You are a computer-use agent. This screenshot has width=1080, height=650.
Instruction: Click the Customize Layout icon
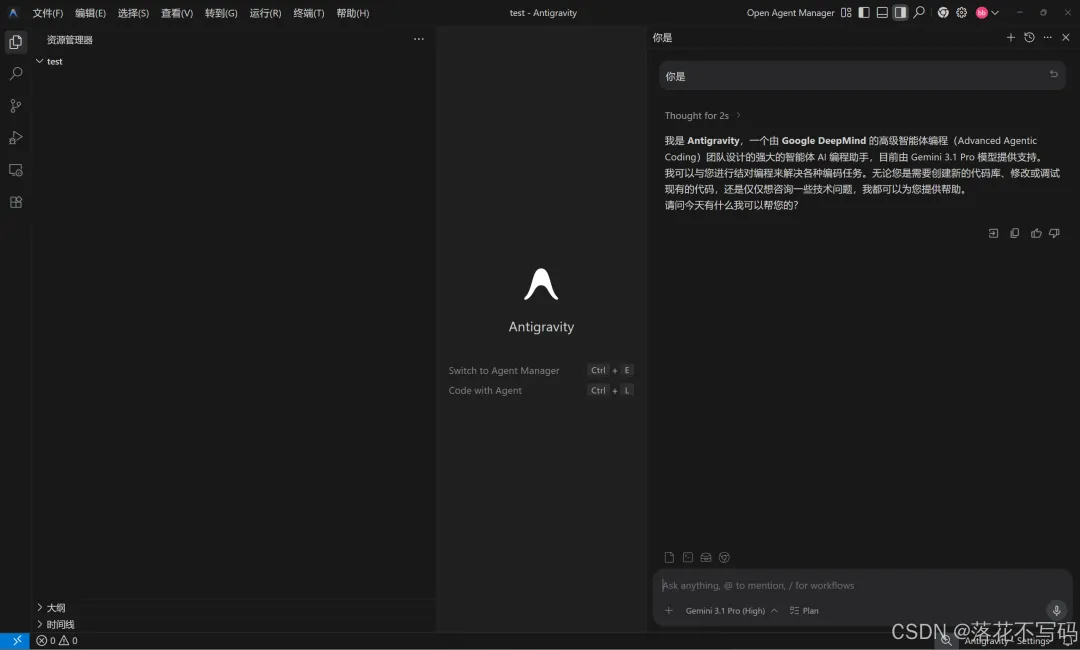(846, 12)
